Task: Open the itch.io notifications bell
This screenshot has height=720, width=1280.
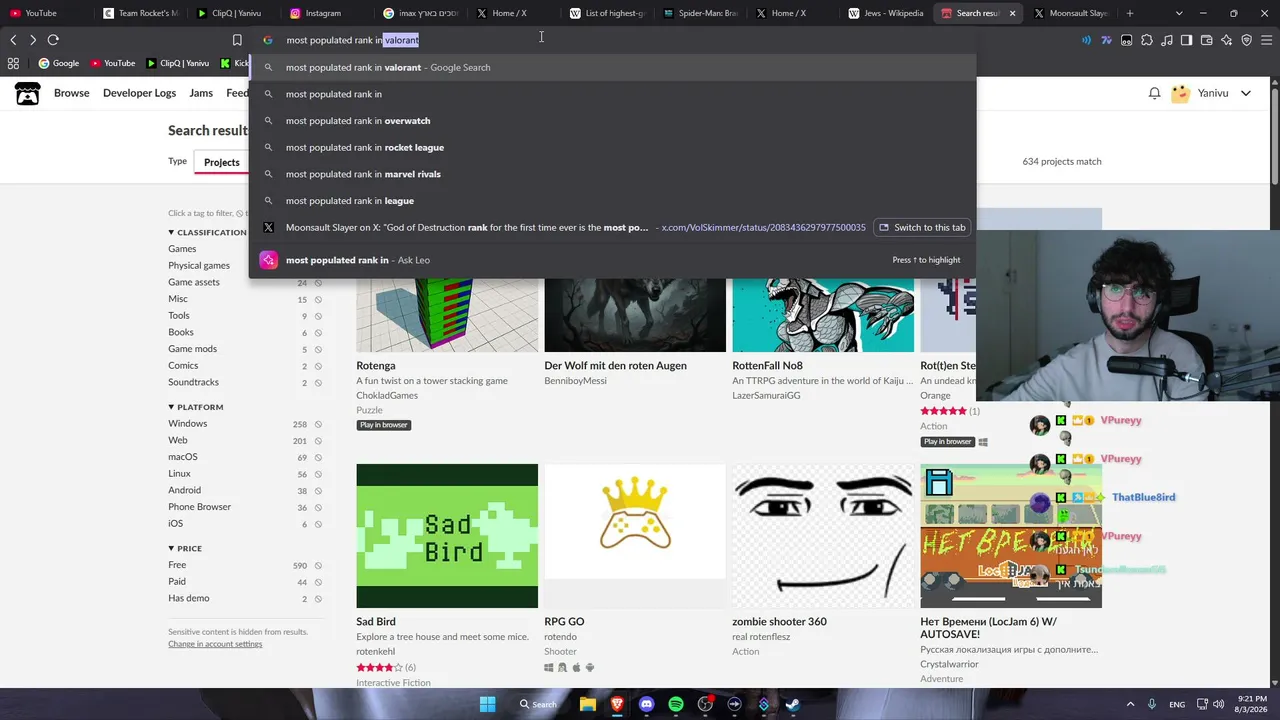Action: (1154, 93)
